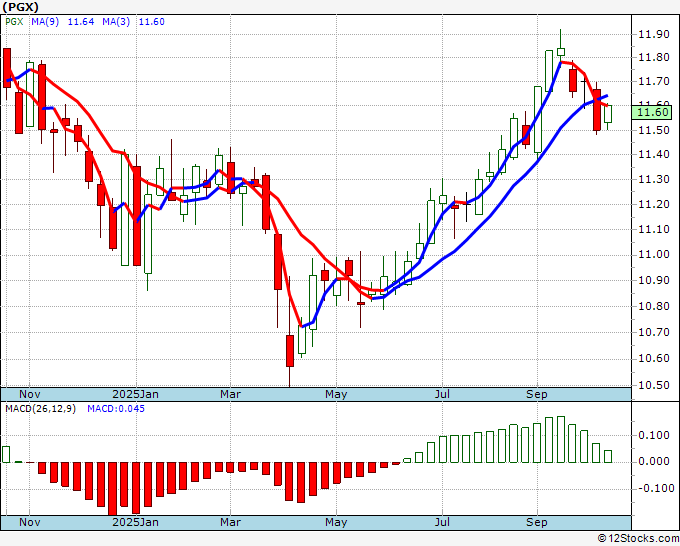The image size is (680, 546).
Task: Click the green current-price box 11.60
Action: [651, 112]
